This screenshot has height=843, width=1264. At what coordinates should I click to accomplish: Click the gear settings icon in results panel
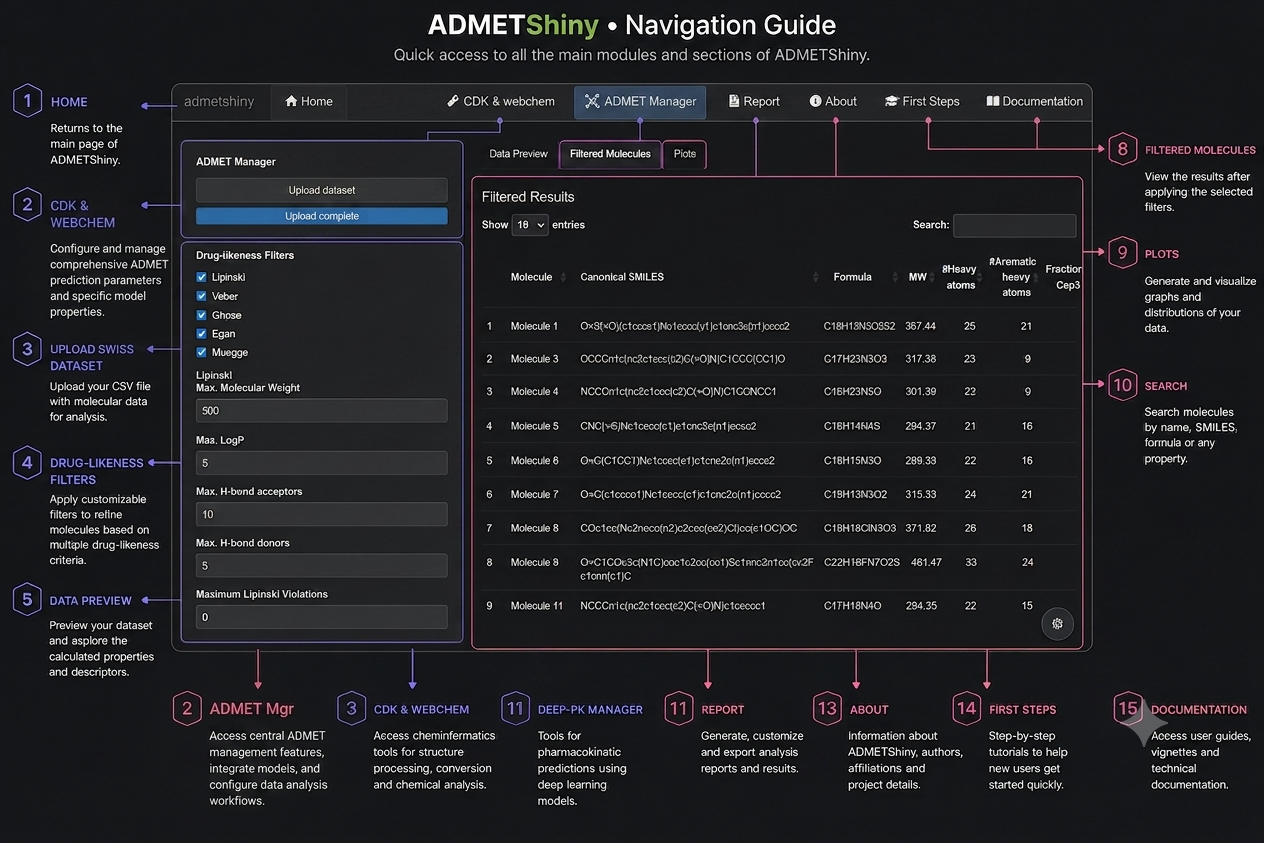click(x=1057, y=624)
